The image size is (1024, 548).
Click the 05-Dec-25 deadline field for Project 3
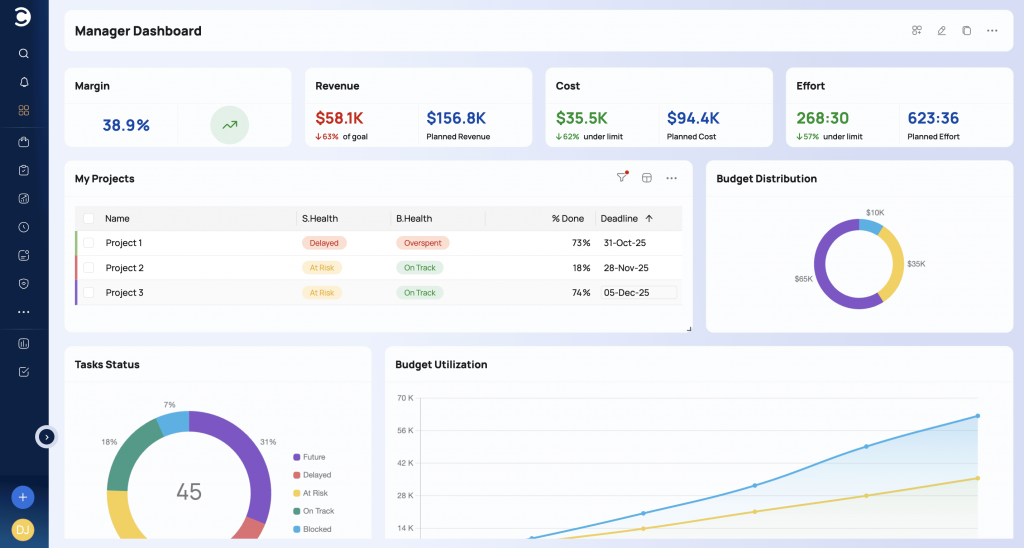pyautogui.click(x=638, y=293)
